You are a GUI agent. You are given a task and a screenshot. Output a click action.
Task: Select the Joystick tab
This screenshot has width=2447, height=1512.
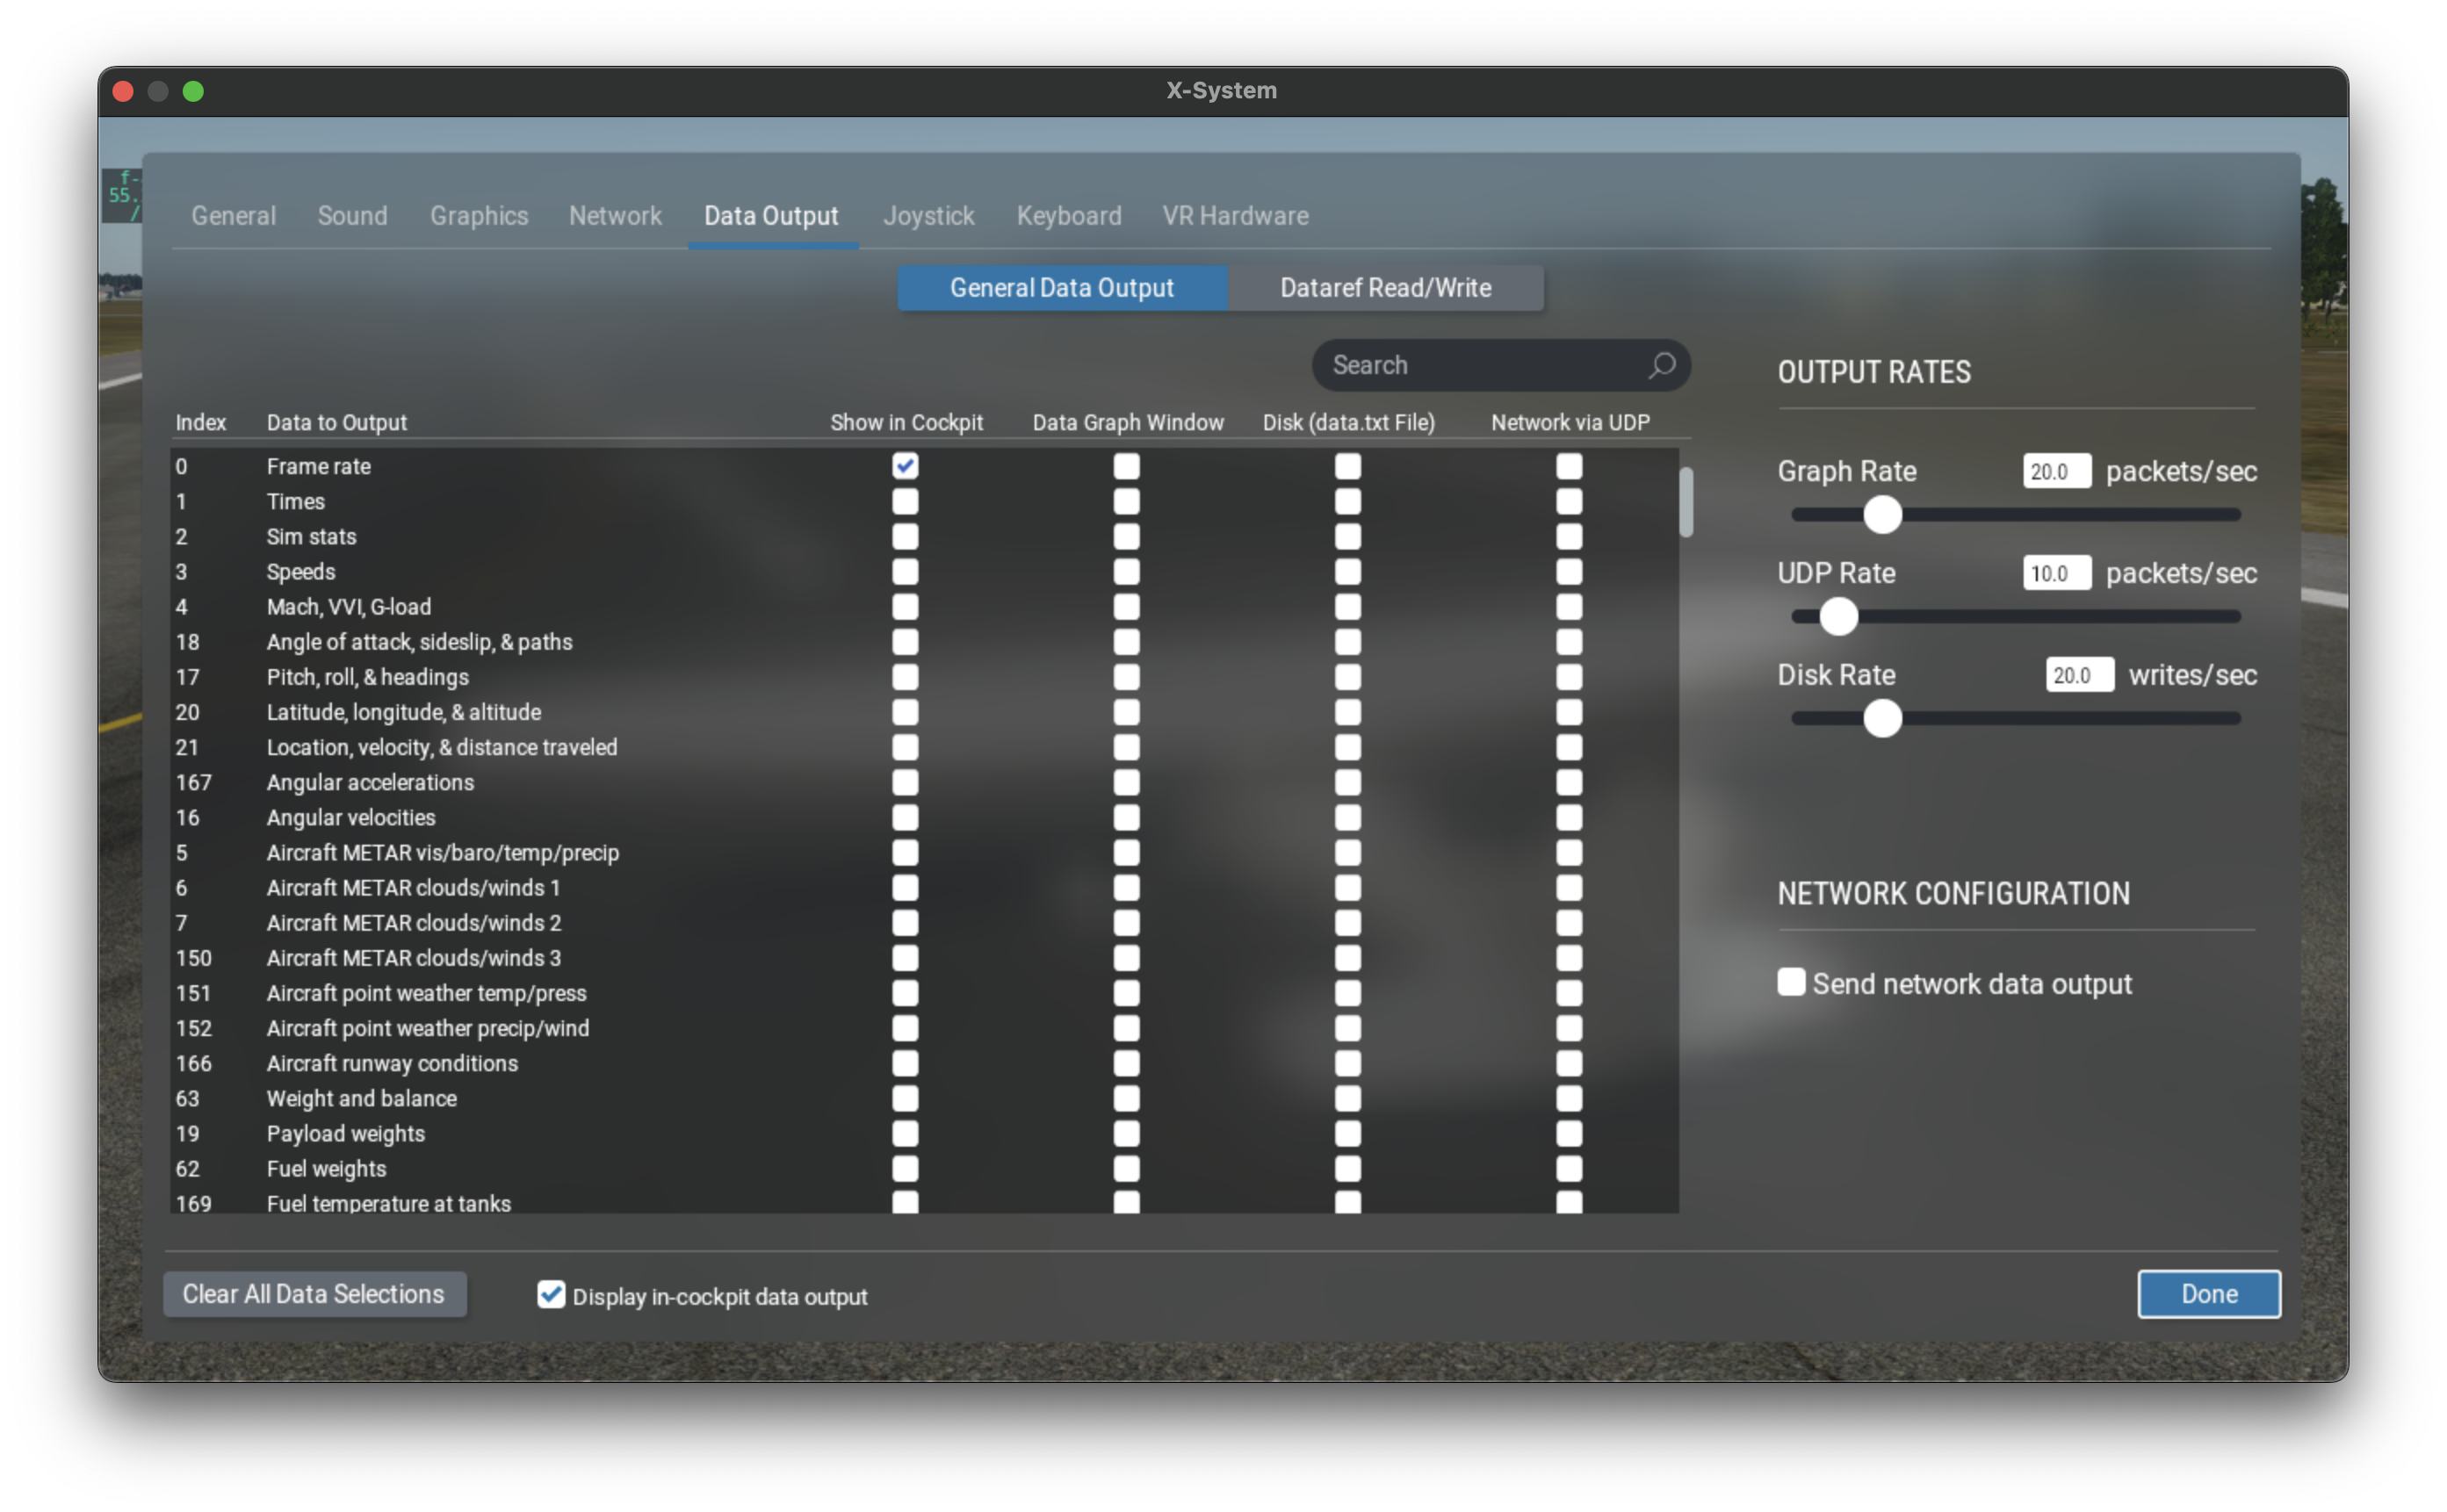coord(928,216)
